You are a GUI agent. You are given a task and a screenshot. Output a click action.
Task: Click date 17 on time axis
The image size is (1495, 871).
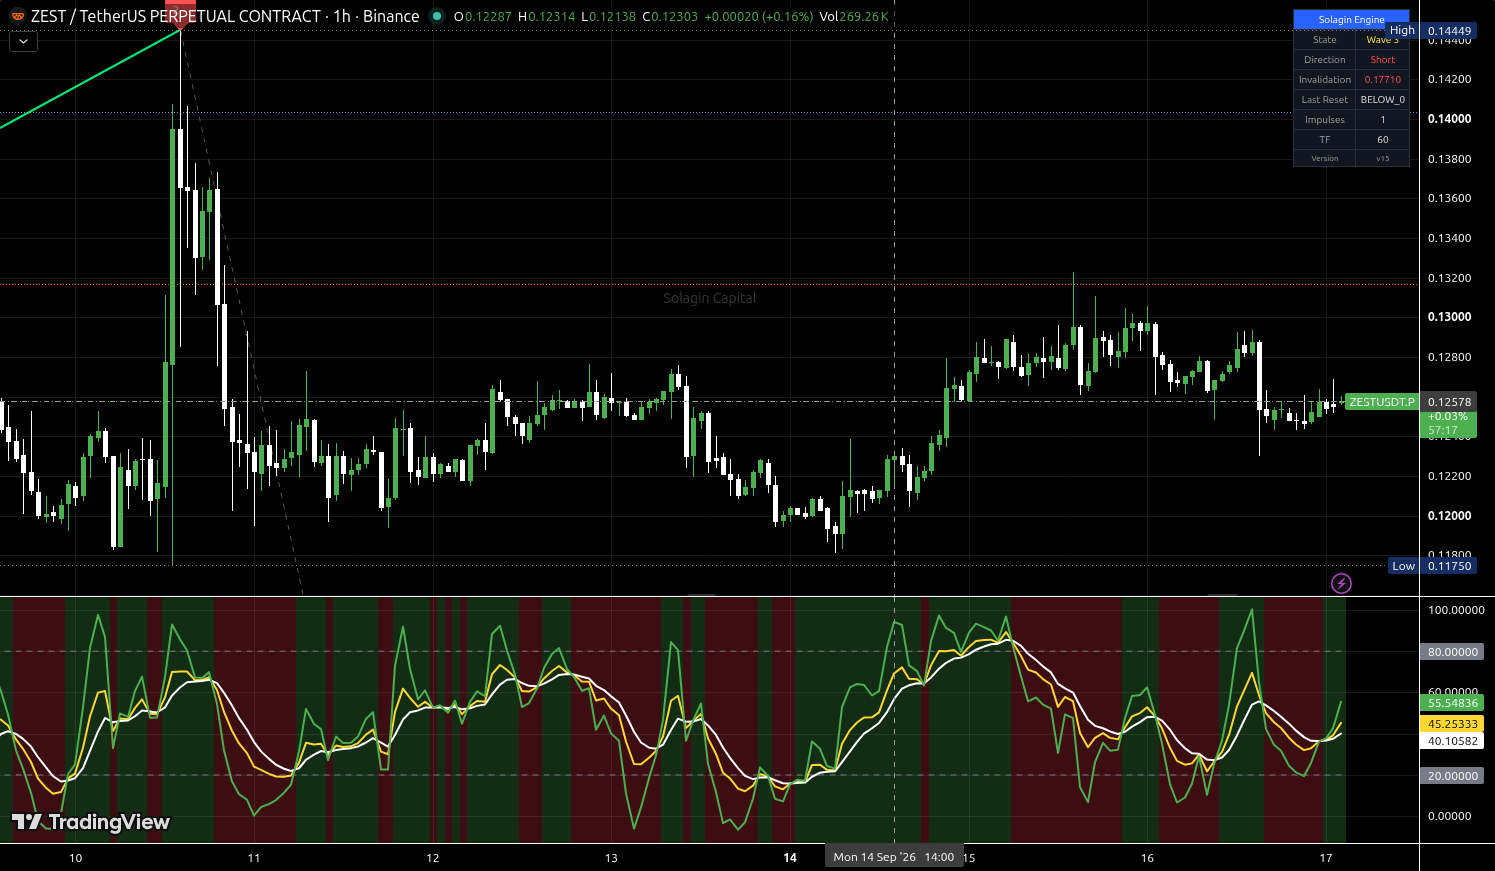tap(1326, 858)
